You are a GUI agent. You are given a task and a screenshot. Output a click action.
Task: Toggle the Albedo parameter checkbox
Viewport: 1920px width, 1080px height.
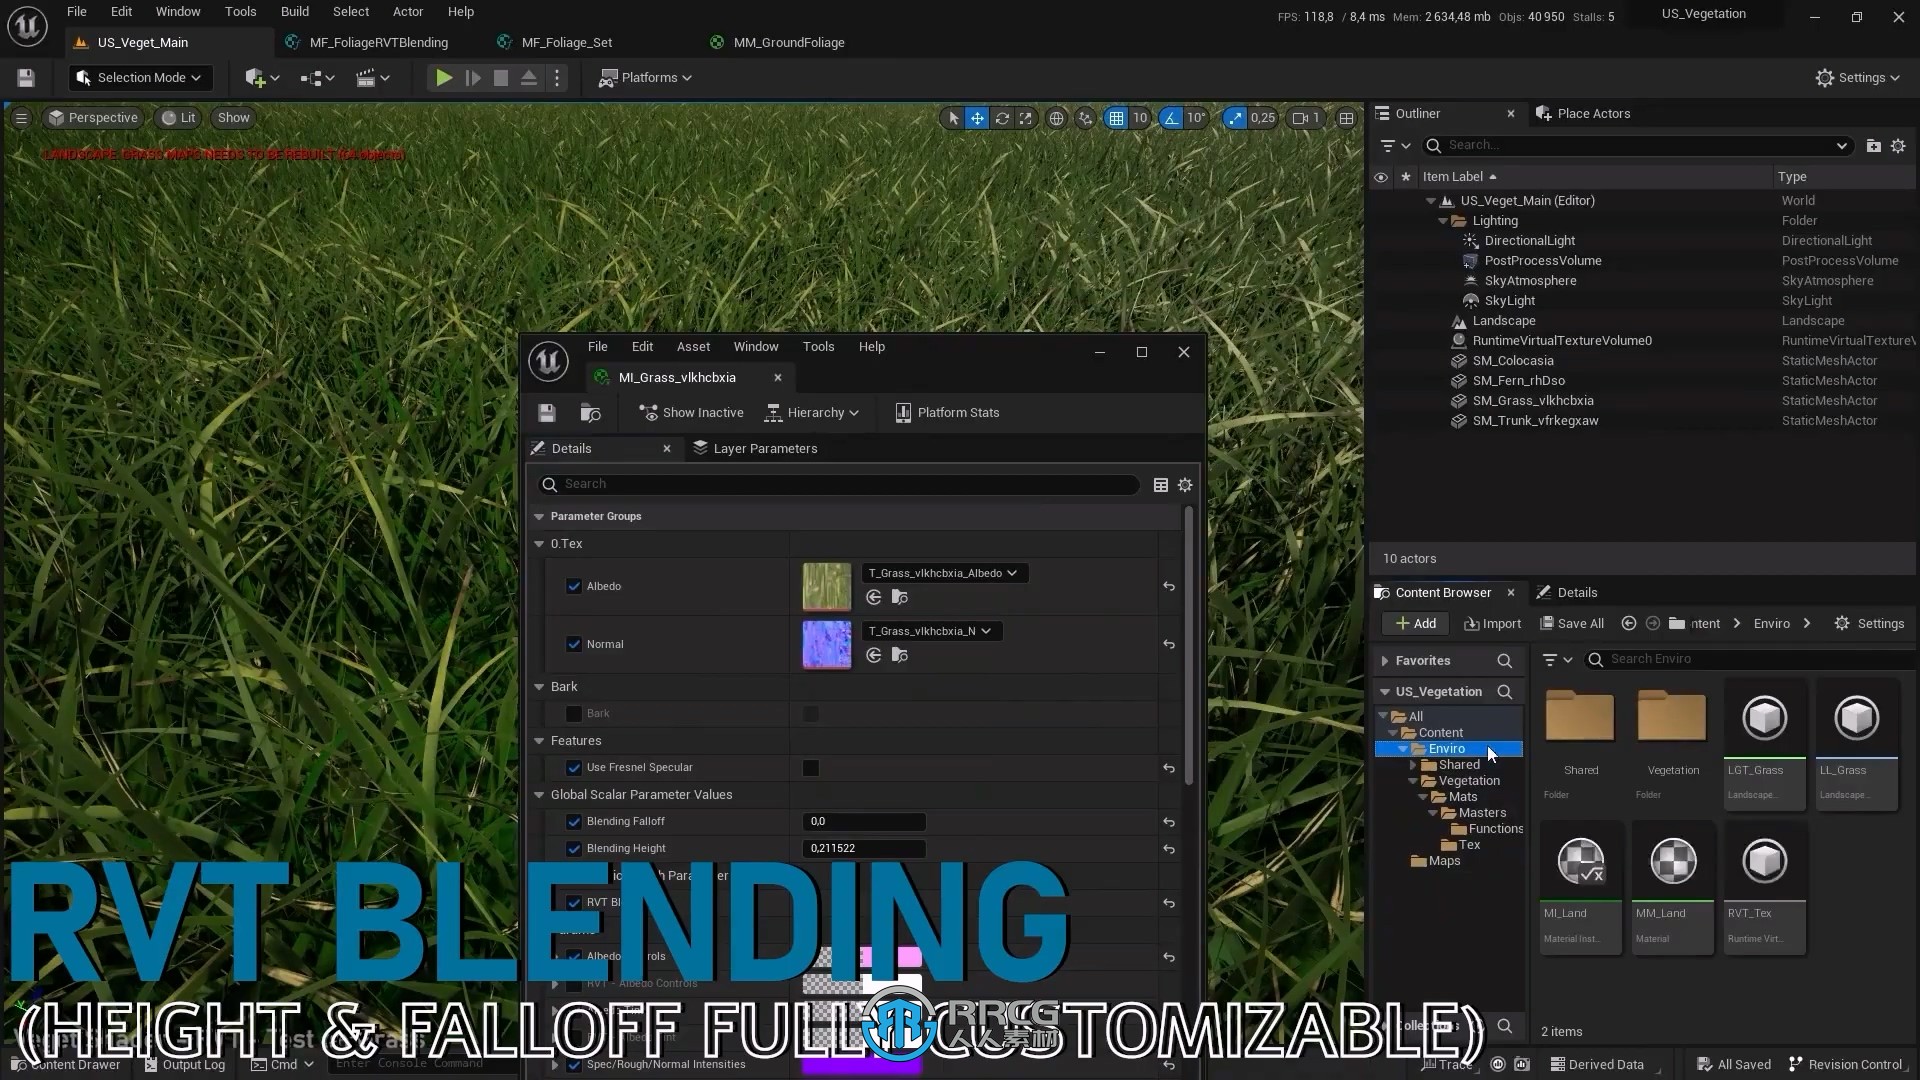(x=574, y=586)
